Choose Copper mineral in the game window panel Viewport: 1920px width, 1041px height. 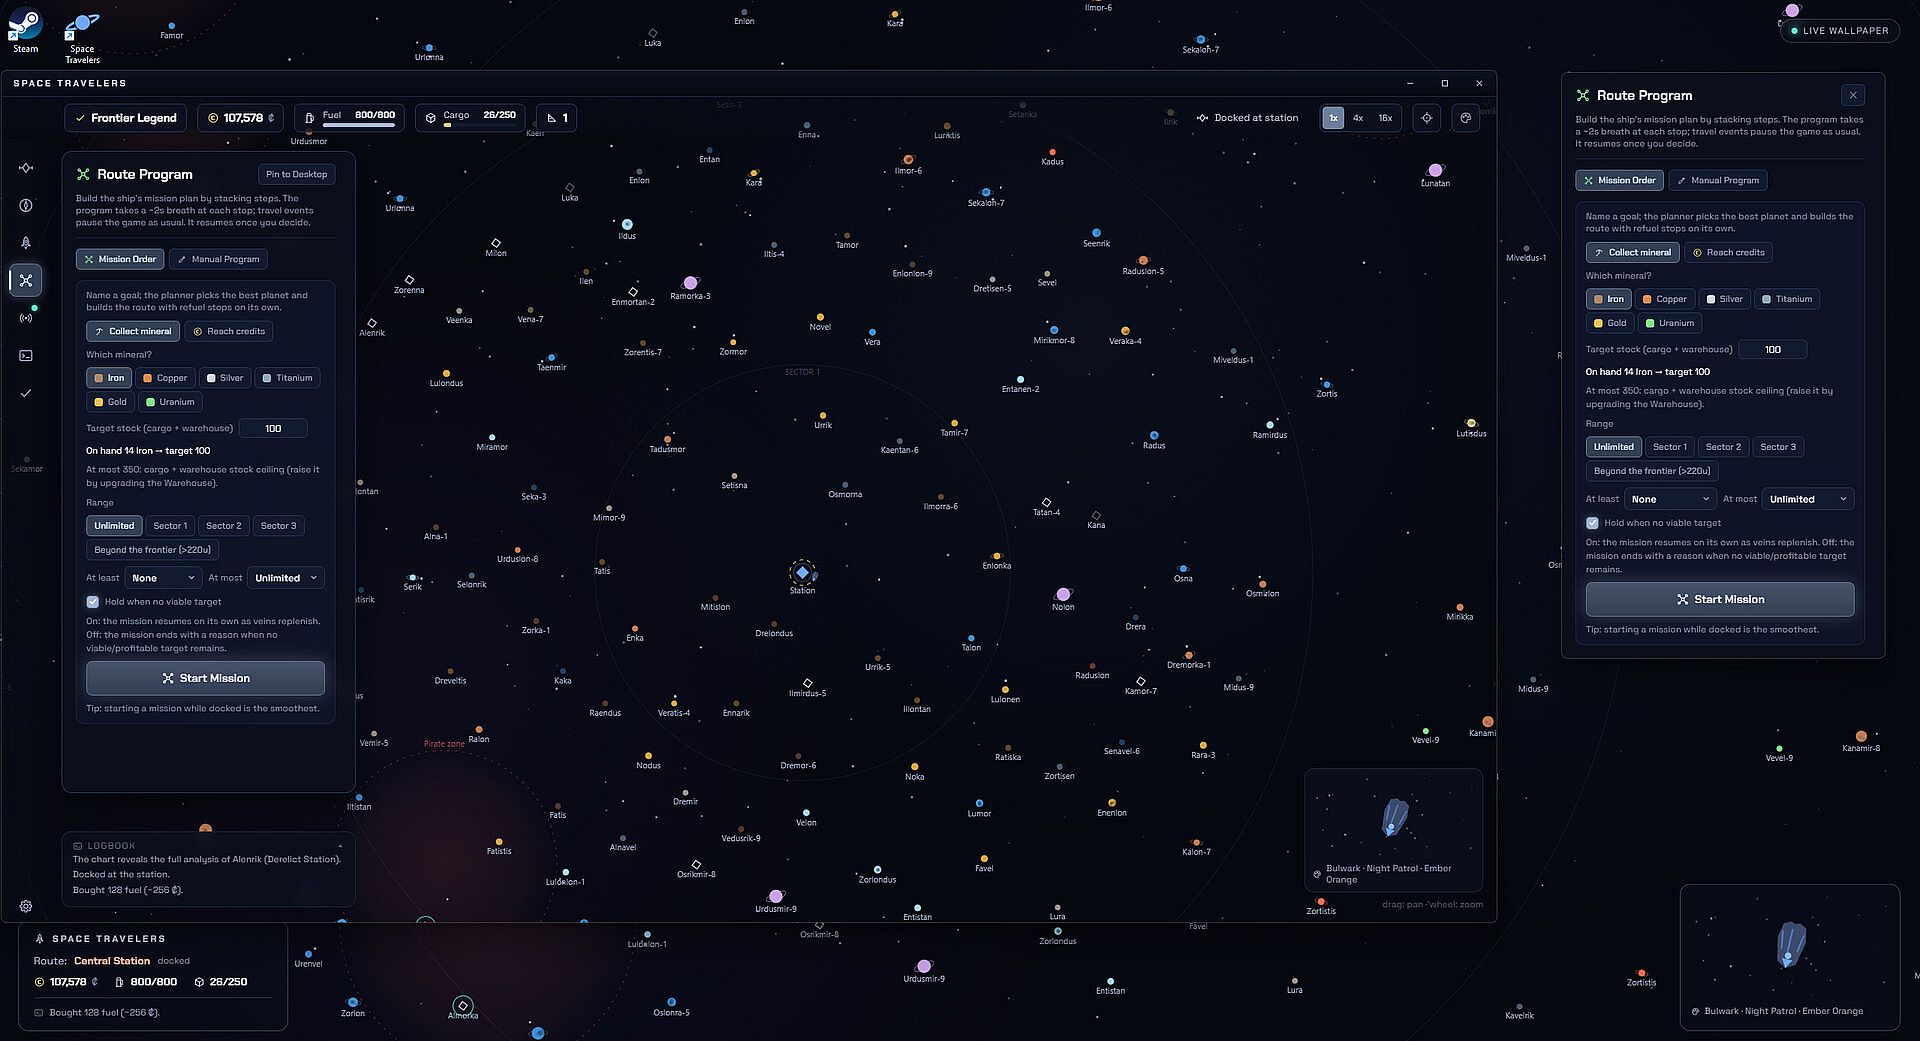pyautogui.click(x=165, y=378)
